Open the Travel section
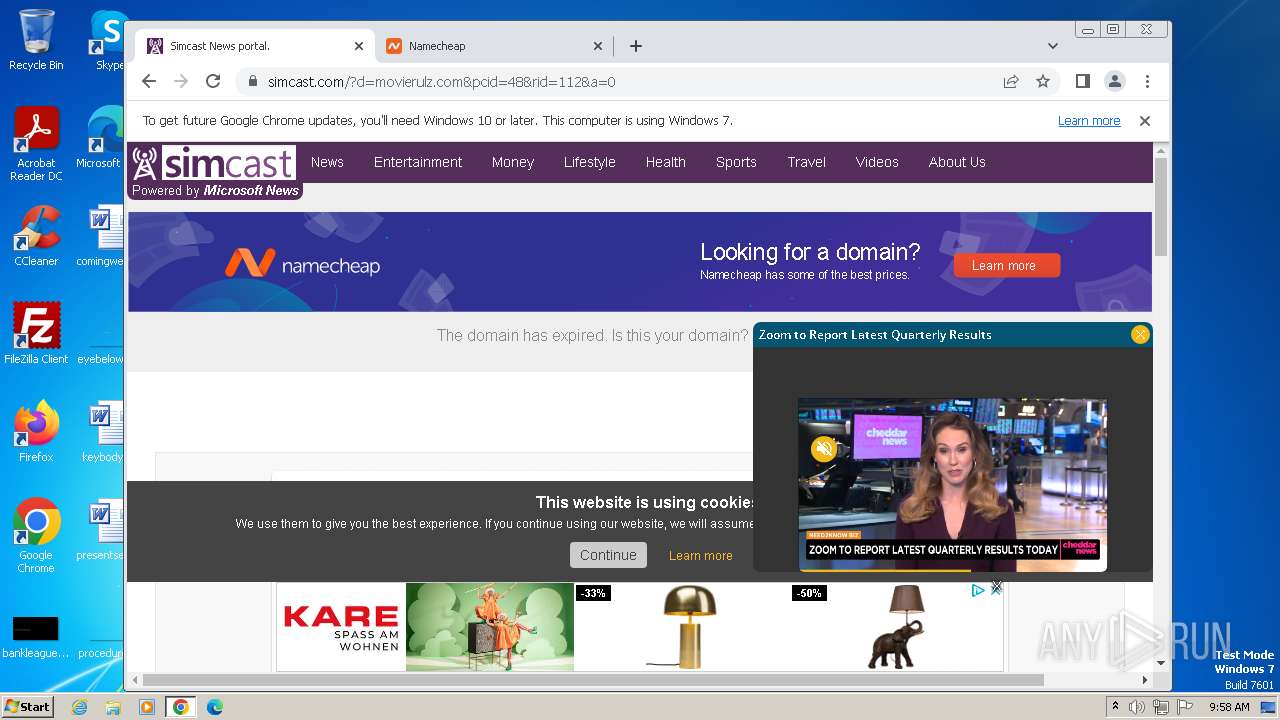The image size is (1280, 720). (806, 162)
